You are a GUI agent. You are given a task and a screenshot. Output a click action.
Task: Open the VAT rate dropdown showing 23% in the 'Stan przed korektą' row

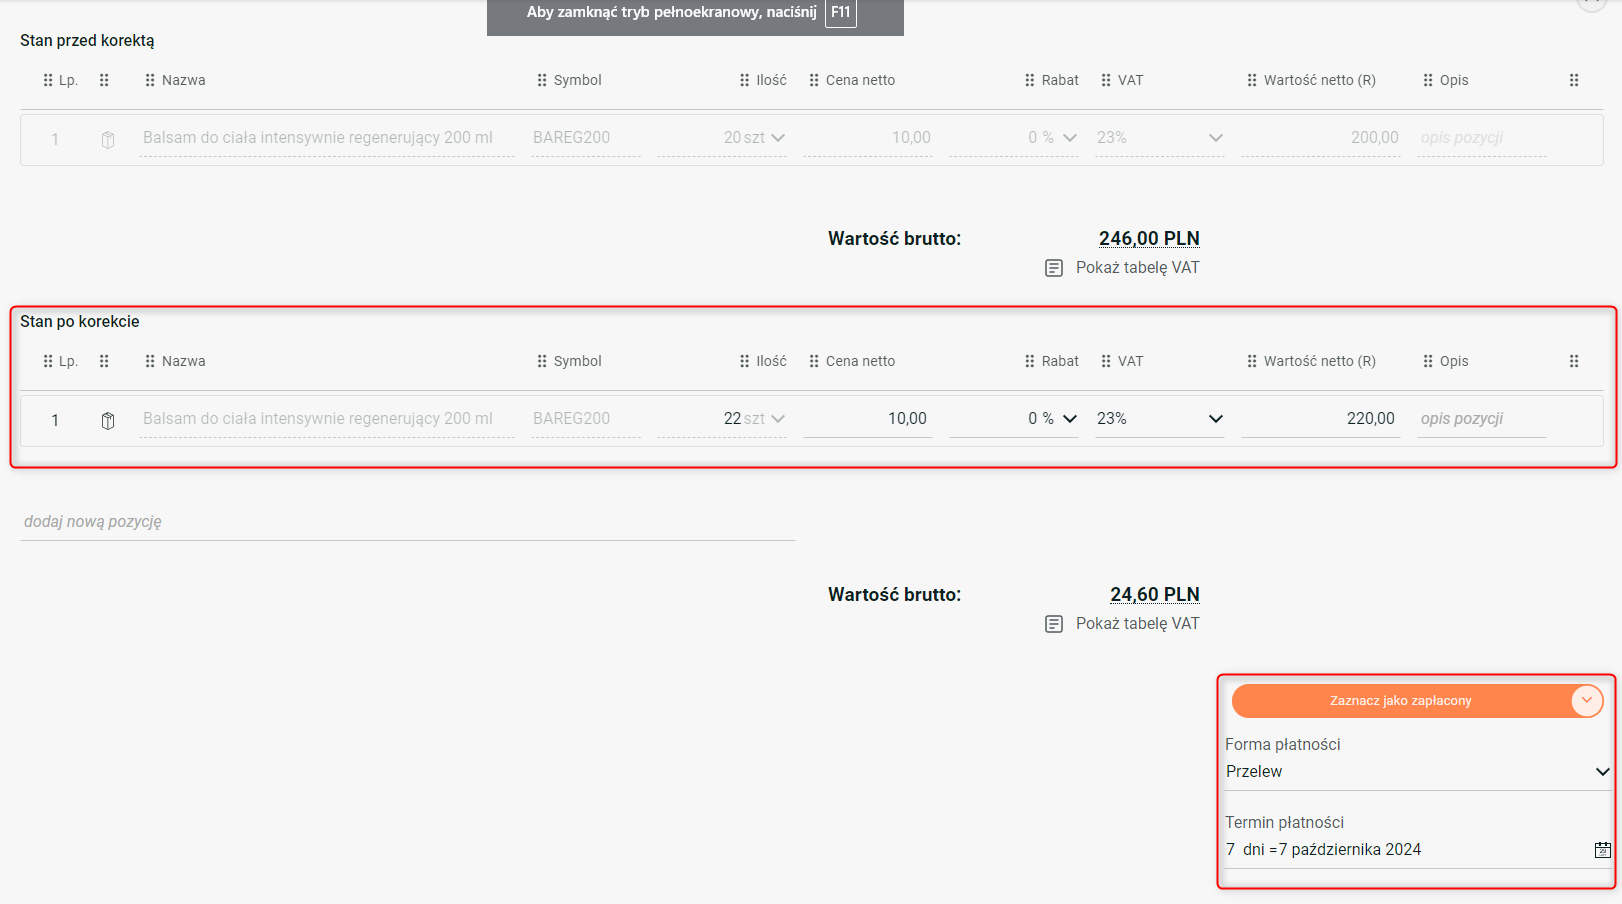coord(1216,138)
